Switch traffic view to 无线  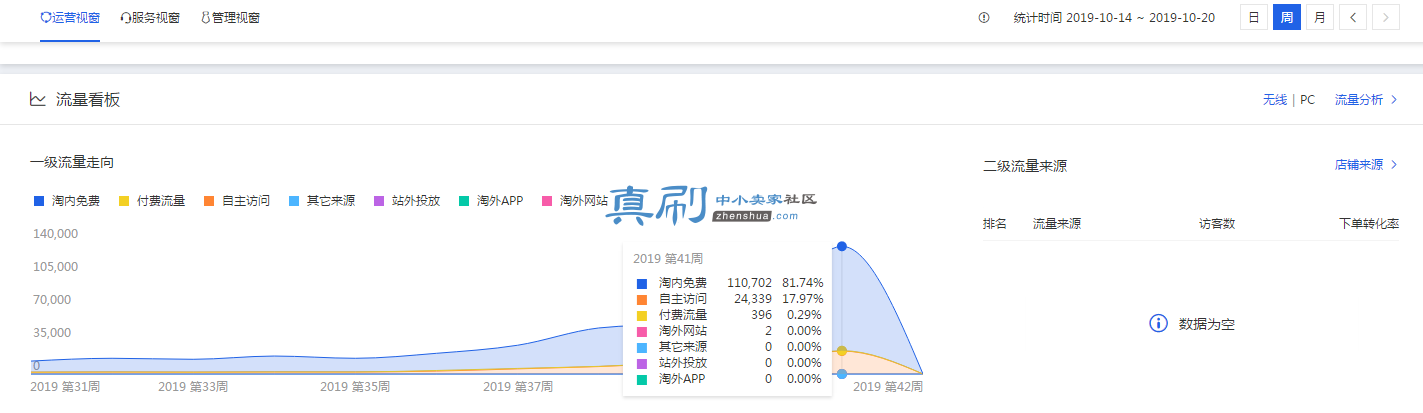tap(1274, 100)
